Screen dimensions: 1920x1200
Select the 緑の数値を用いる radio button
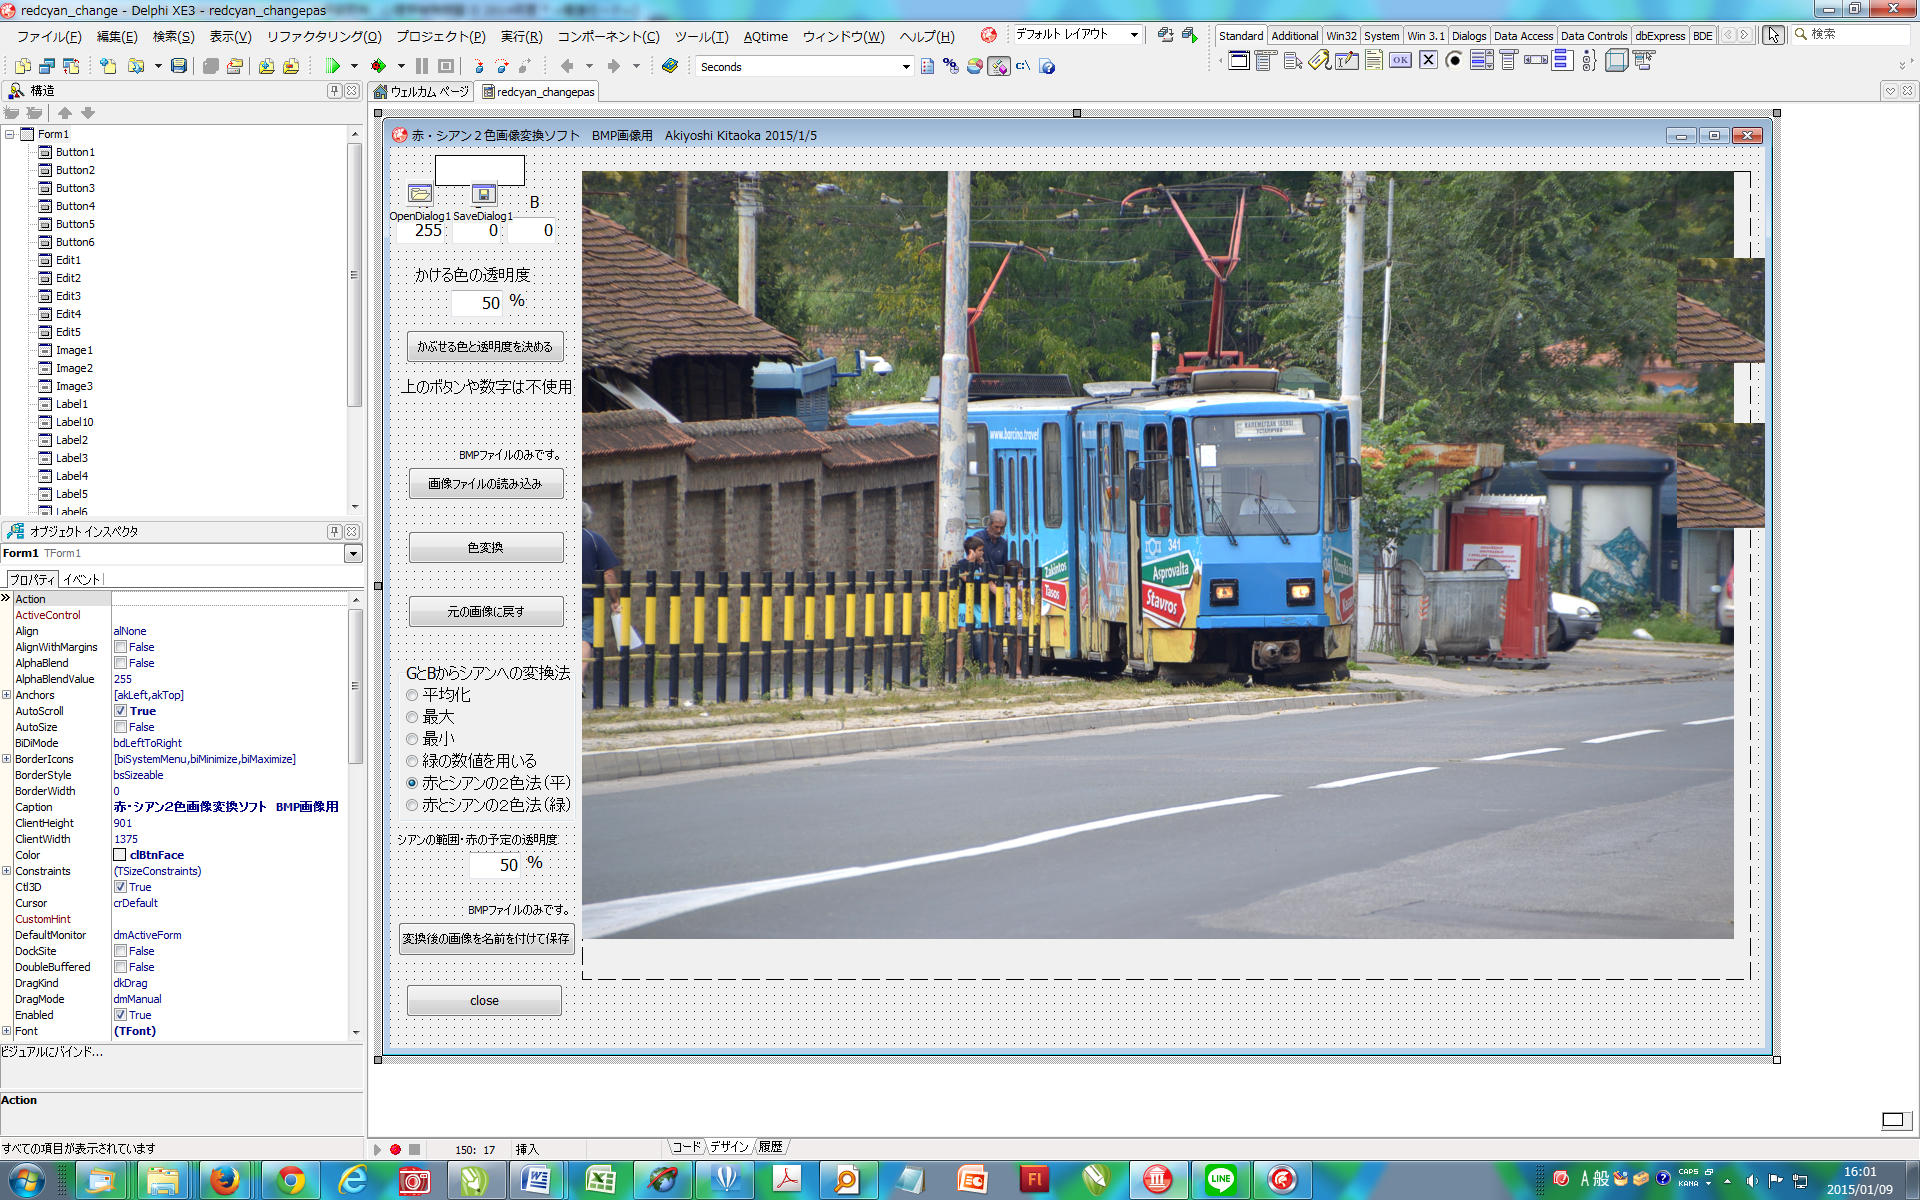411,761
